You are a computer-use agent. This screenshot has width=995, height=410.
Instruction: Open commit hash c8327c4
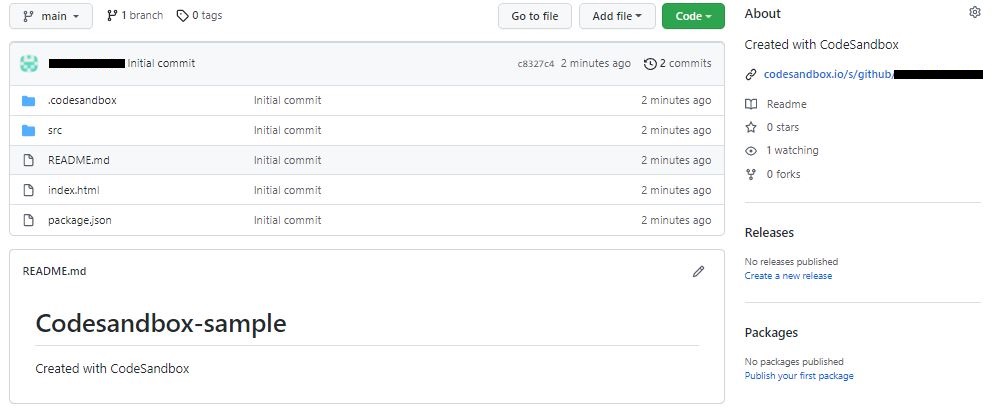[535, 64]
